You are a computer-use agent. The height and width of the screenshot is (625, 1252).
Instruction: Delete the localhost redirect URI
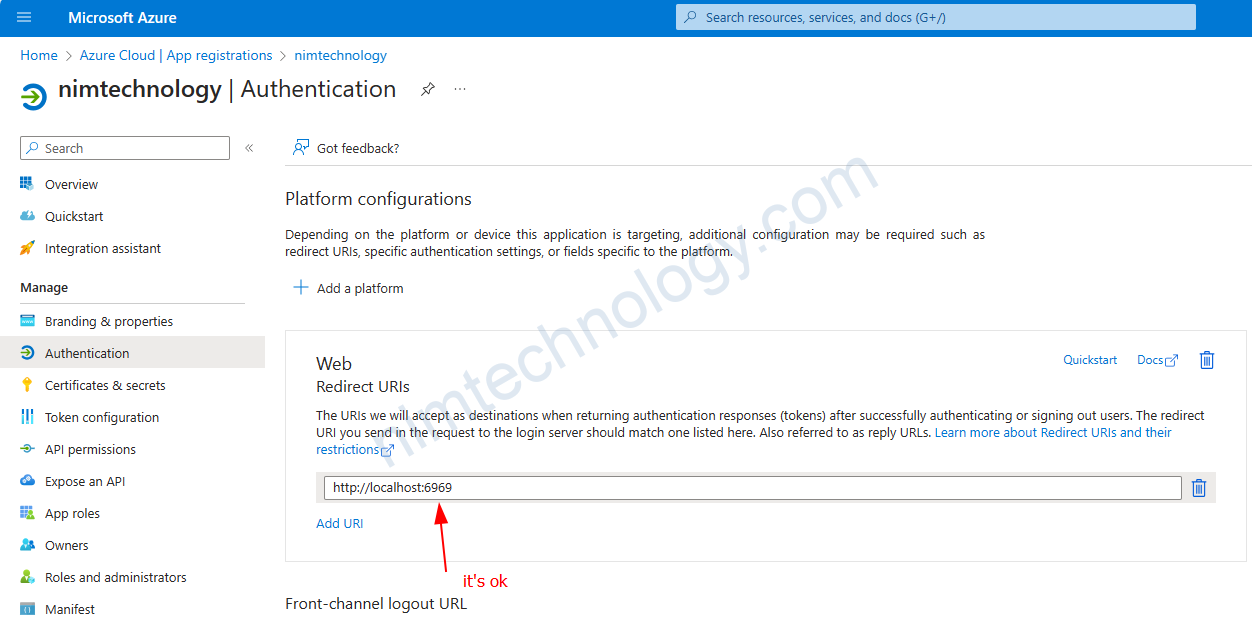[x=1199, y=488]
